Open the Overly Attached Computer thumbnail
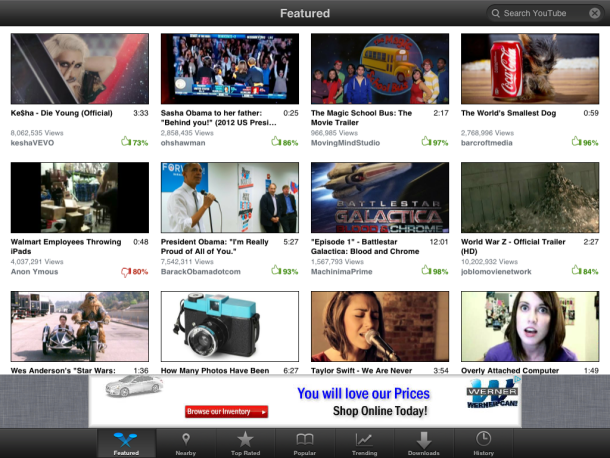610x458 pixels. 530,326
